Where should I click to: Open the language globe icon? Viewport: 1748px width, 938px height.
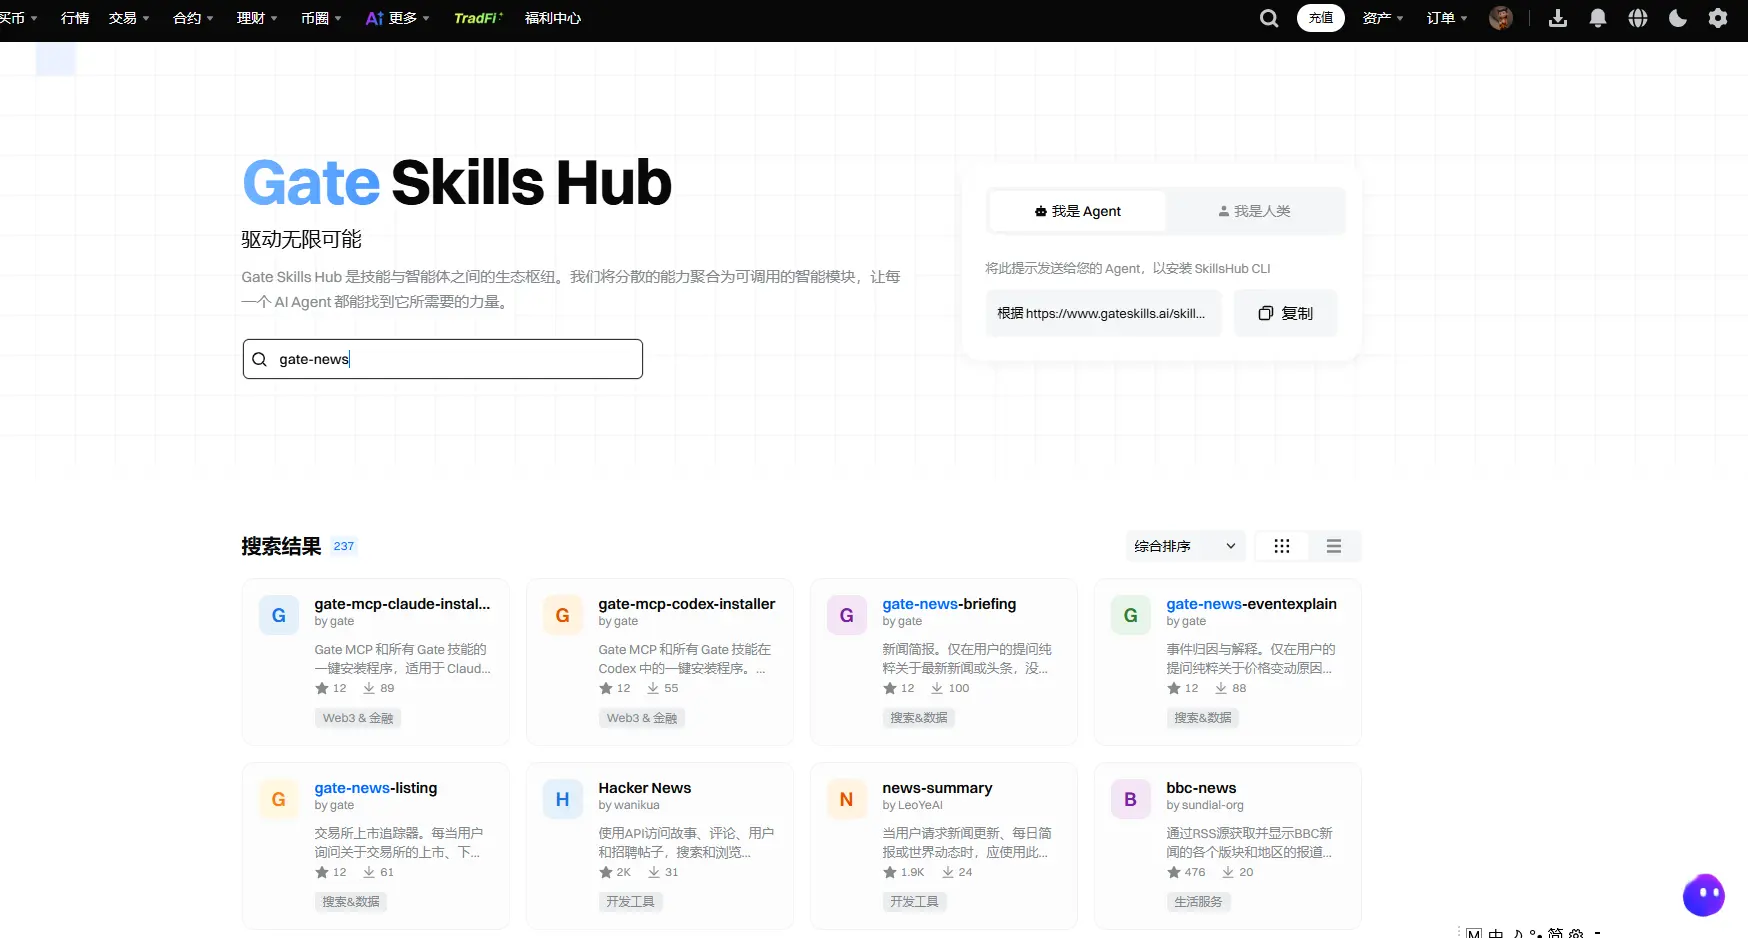click(1638, 18)
